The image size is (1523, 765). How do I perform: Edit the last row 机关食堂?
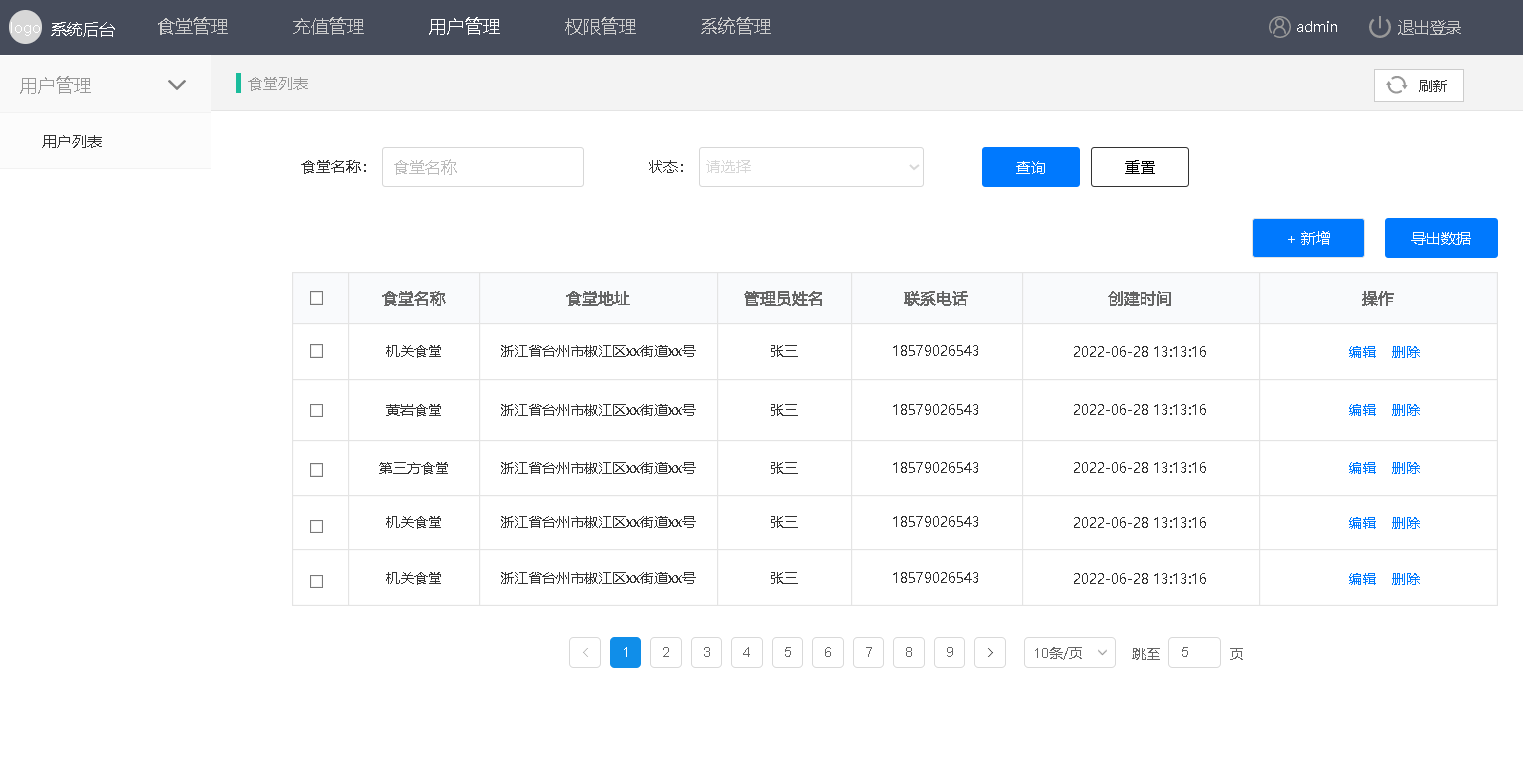(1362, 579)
